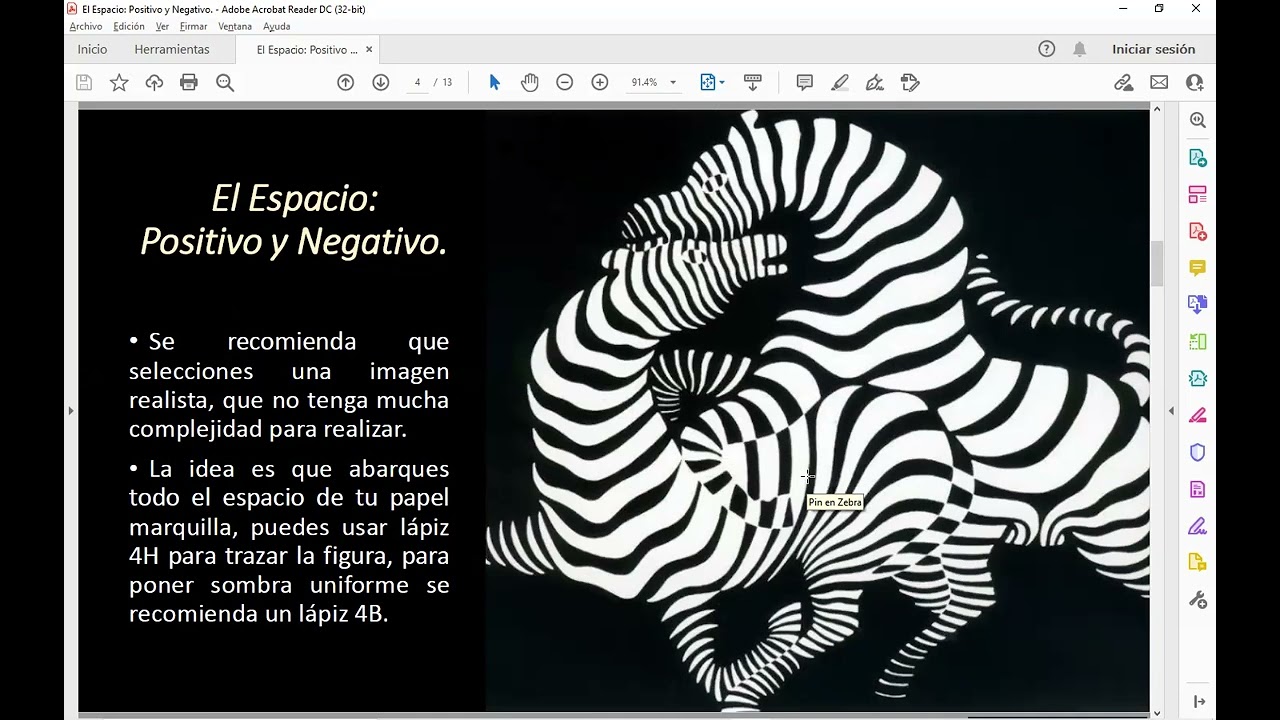Click the Pin en Zebra tooltip label
Viewport: 1280px width, 720px height.
click(835, 502)
